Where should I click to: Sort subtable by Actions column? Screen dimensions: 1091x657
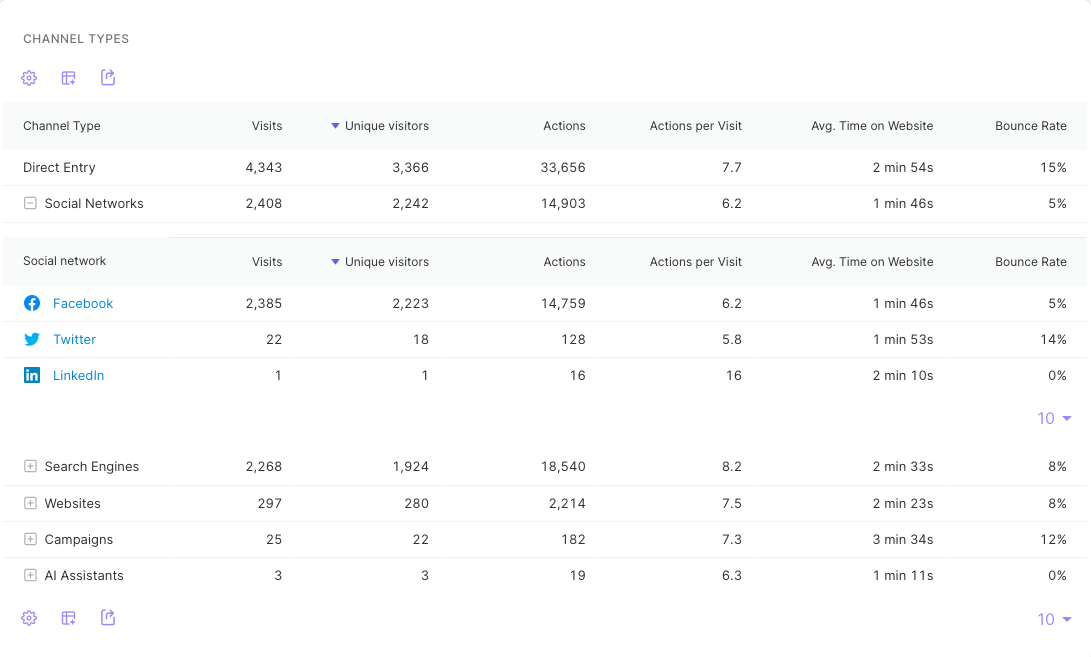coord(564,262)
